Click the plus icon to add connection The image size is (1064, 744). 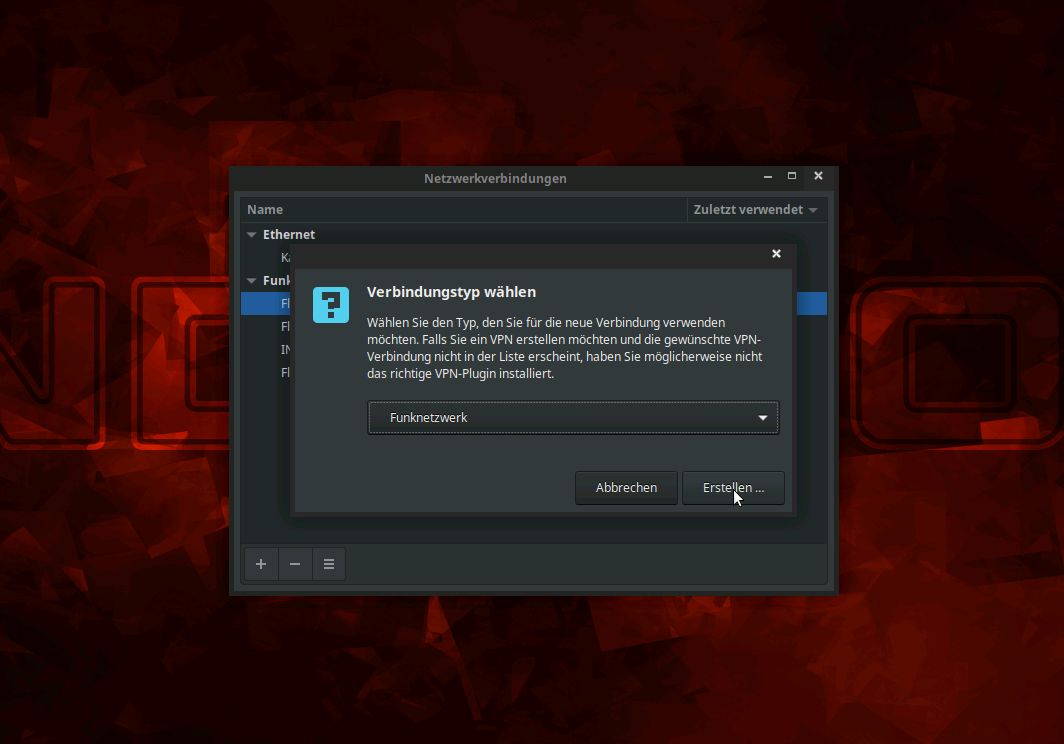click(x=261, y=564)
